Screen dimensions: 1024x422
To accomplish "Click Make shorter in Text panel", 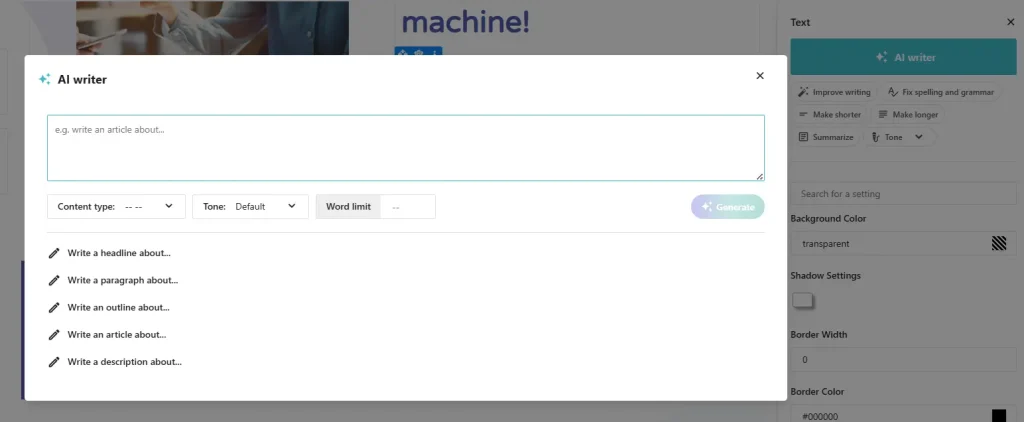I will point(830,114).
